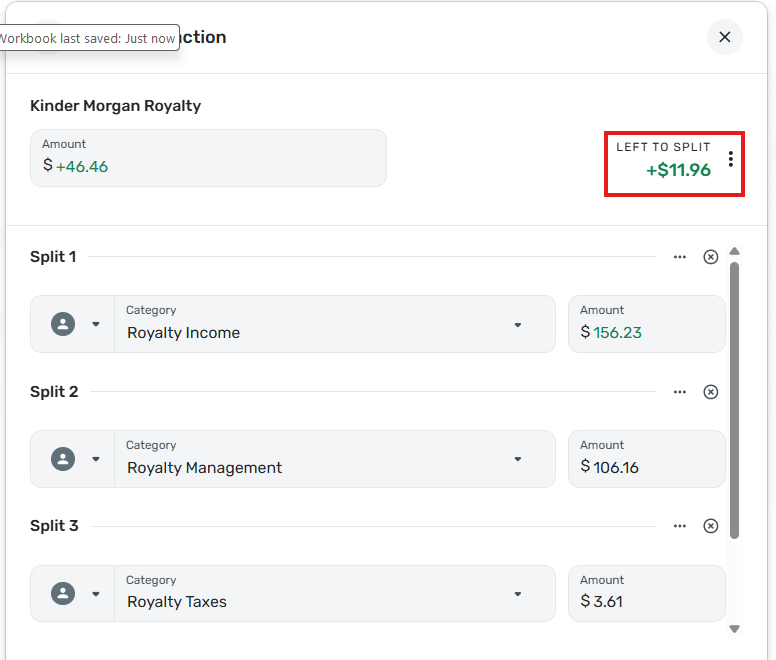Remove Split 2 with circled X
The width and height of the screenshot is (776, 660).
tap(711, 392)
